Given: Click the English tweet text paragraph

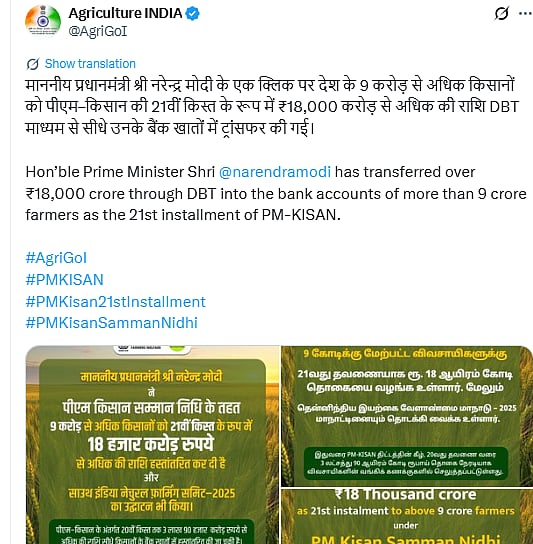Looking at the screenshot, I should point(276,194).
